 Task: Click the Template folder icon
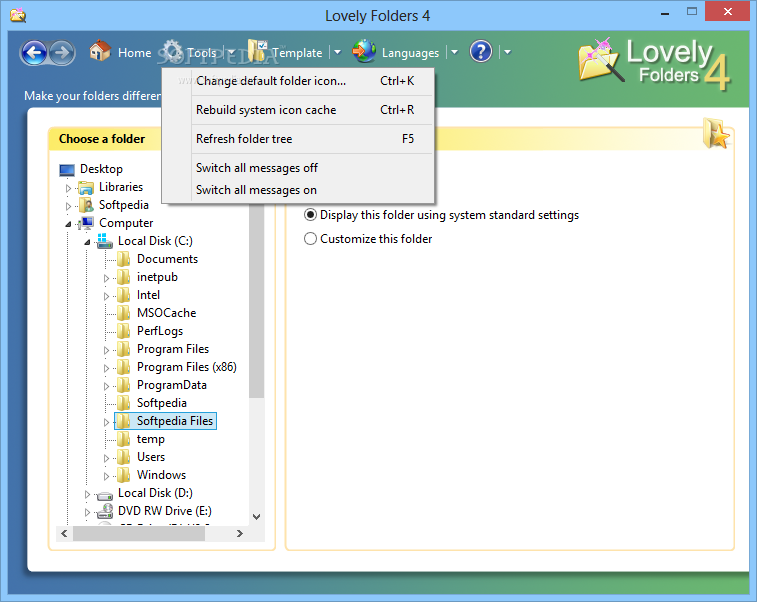tap(257, 51)
